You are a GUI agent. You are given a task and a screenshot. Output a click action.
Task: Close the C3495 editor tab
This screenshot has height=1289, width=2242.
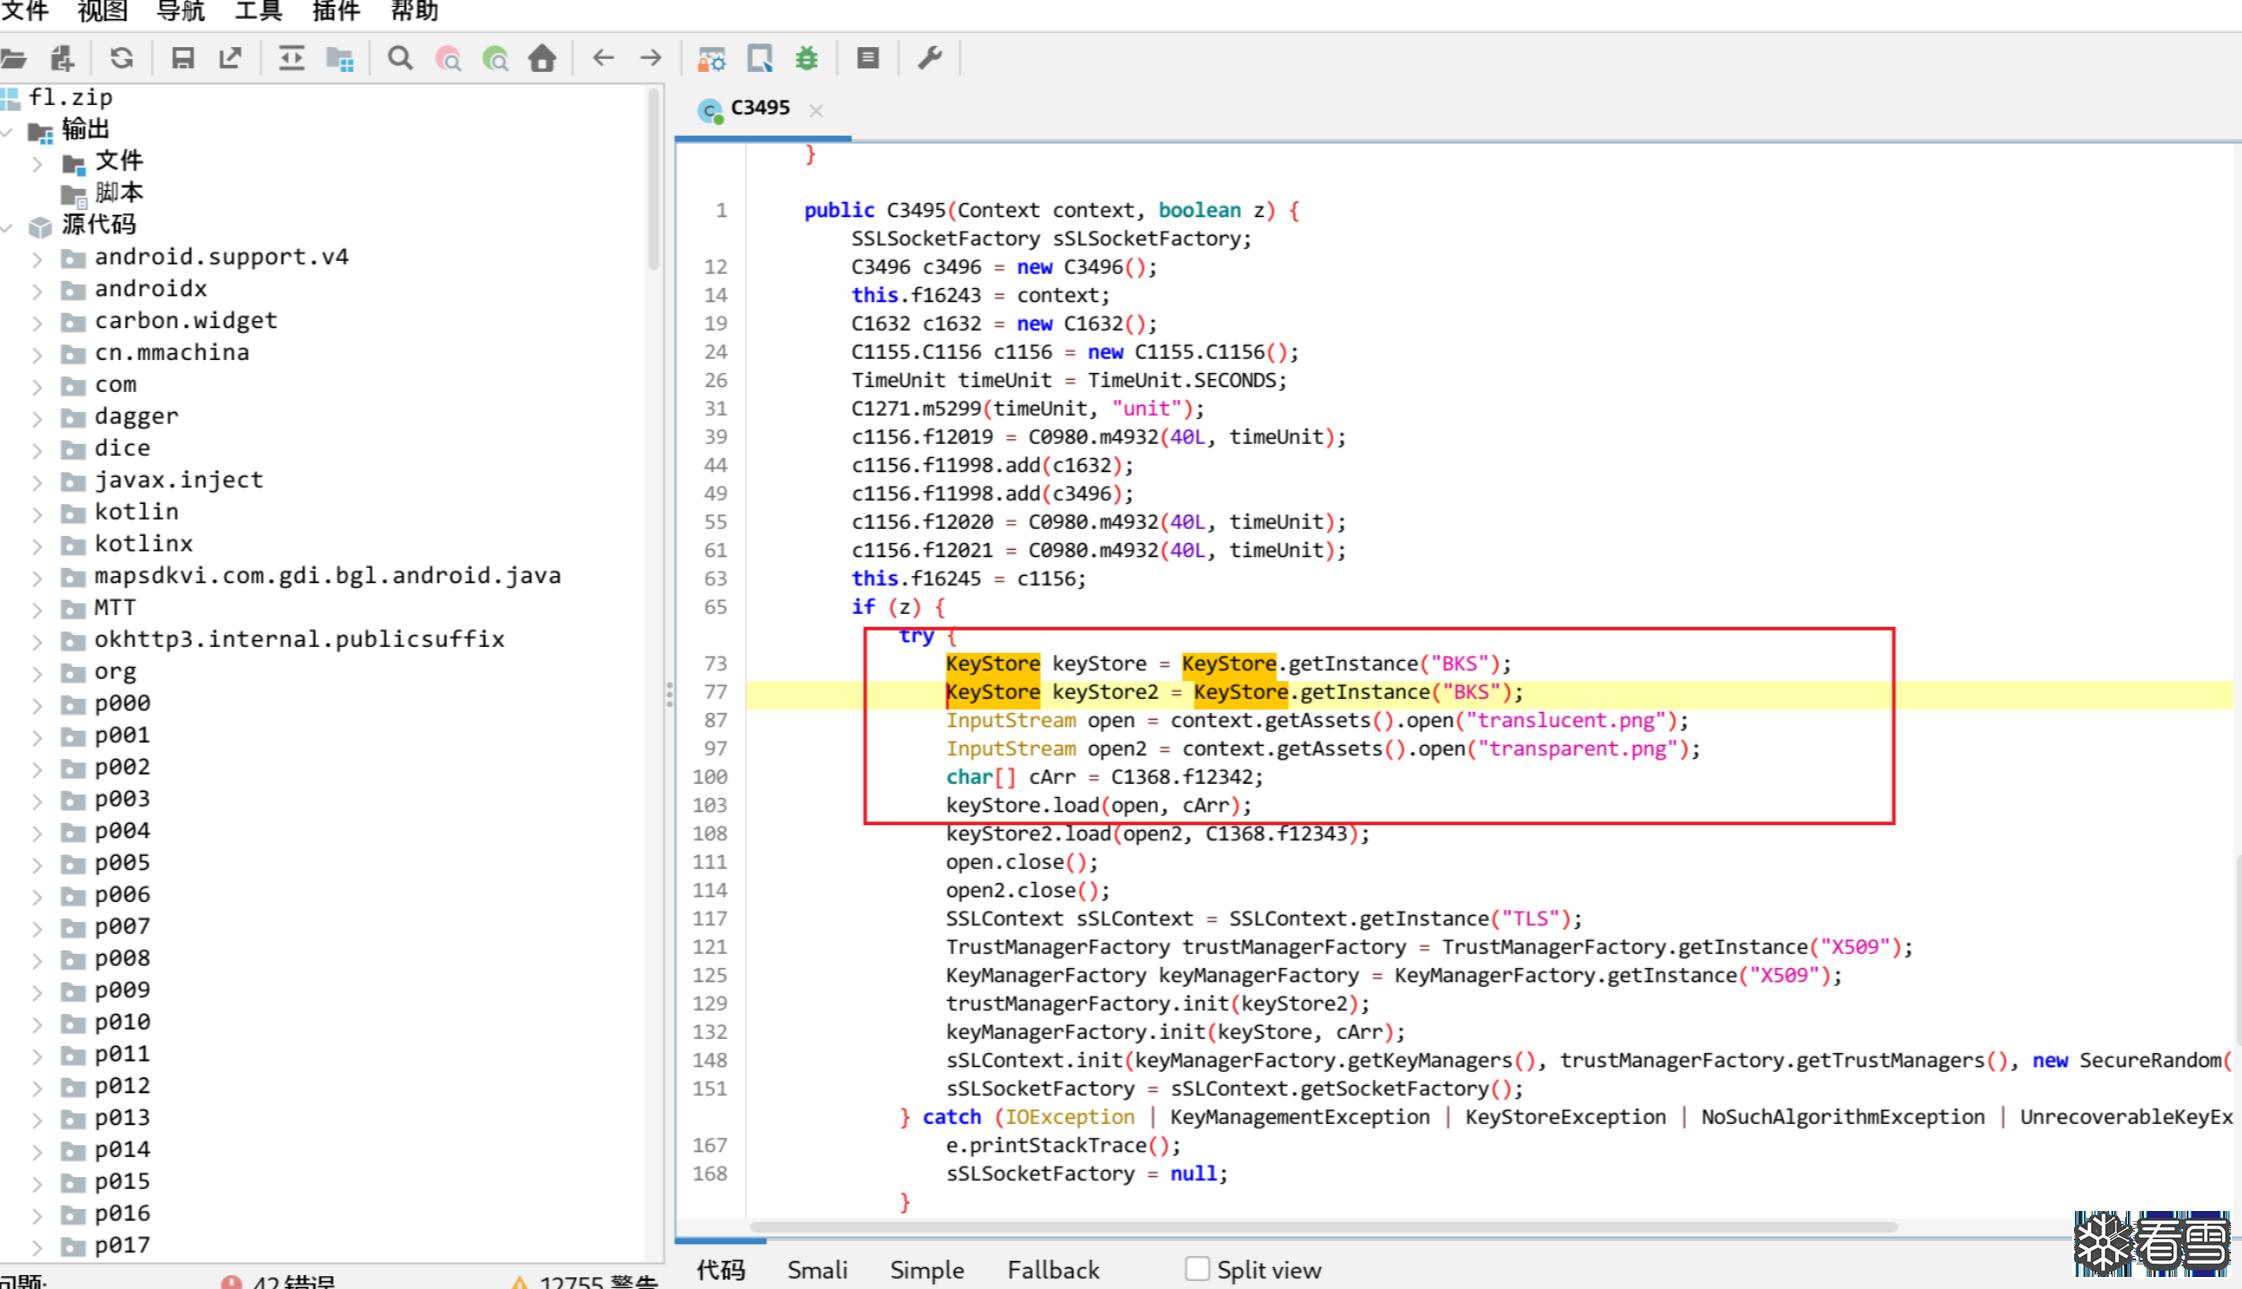click(816, 110)
